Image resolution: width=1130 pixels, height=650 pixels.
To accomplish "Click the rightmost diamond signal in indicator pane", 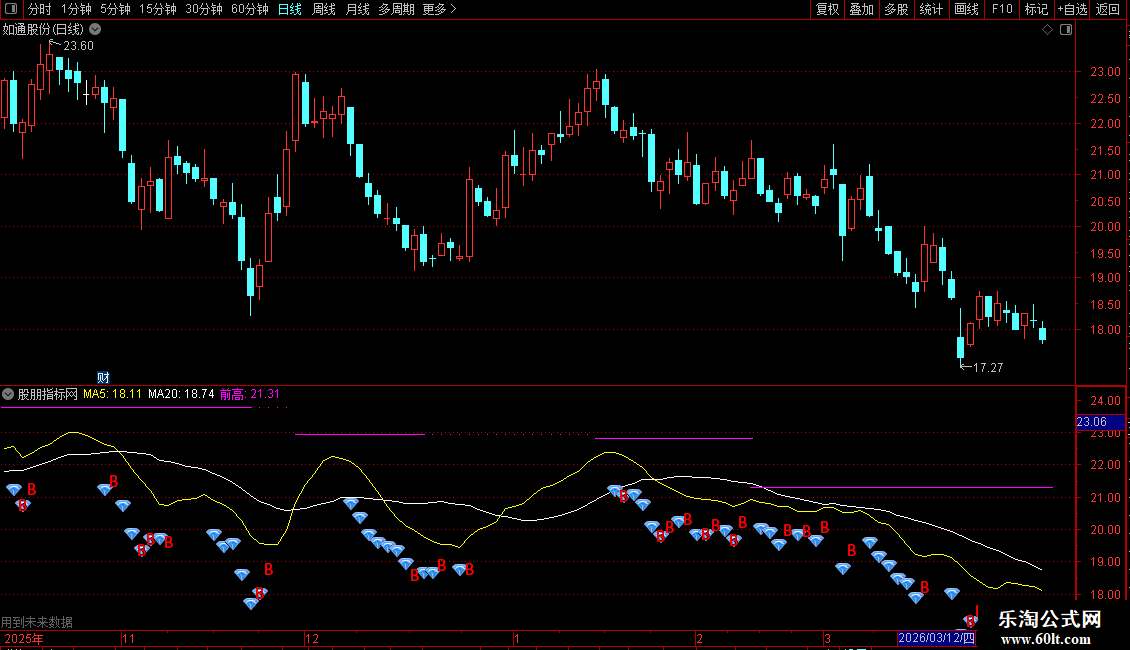I will point(970,620).
